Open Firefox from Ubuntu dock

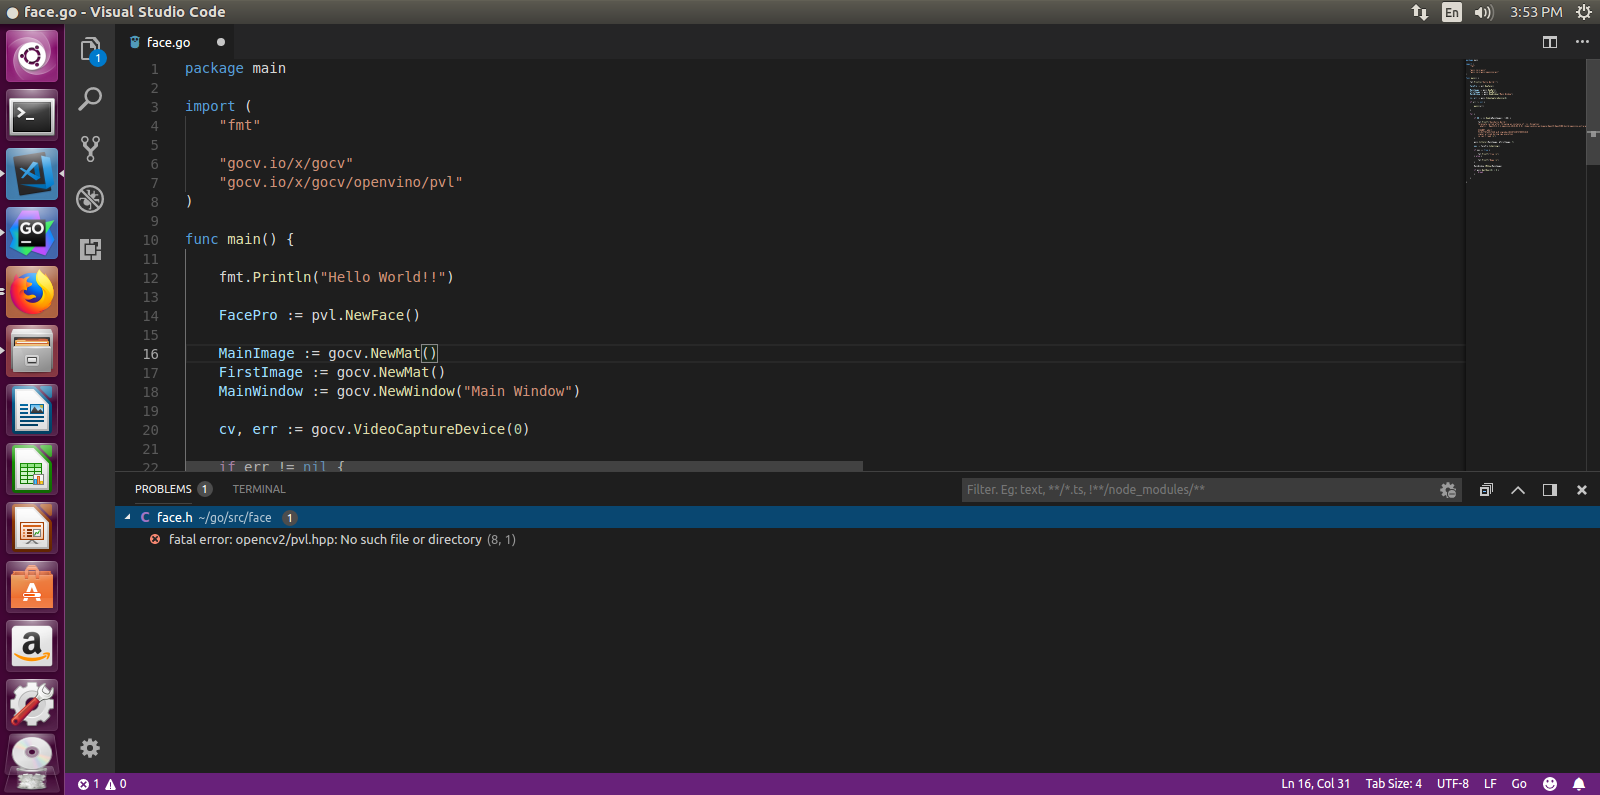point(32,292)
